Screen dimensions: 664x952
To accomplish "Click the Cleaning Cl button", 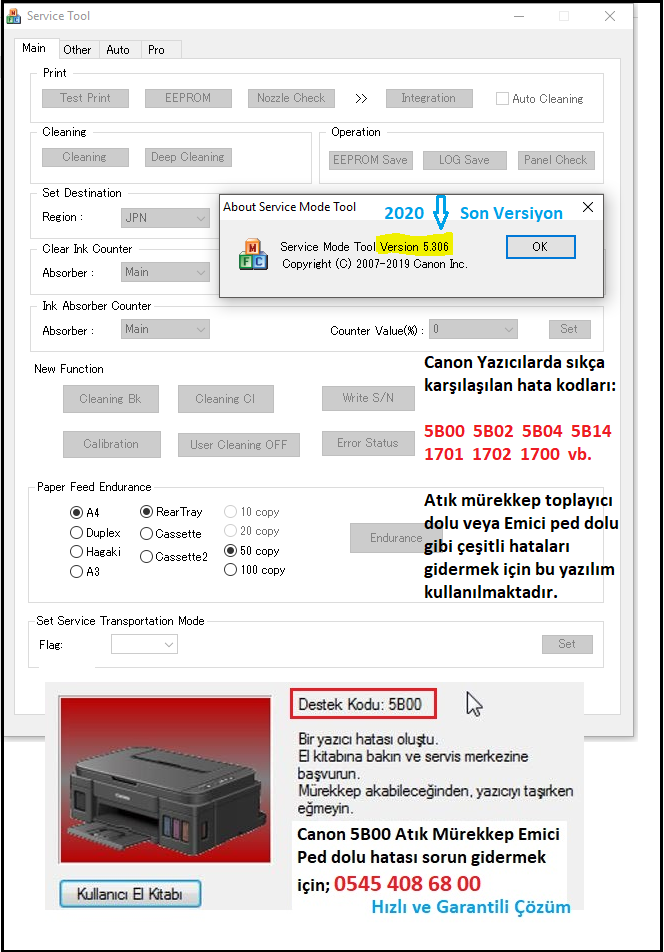I will click(226, 399).
